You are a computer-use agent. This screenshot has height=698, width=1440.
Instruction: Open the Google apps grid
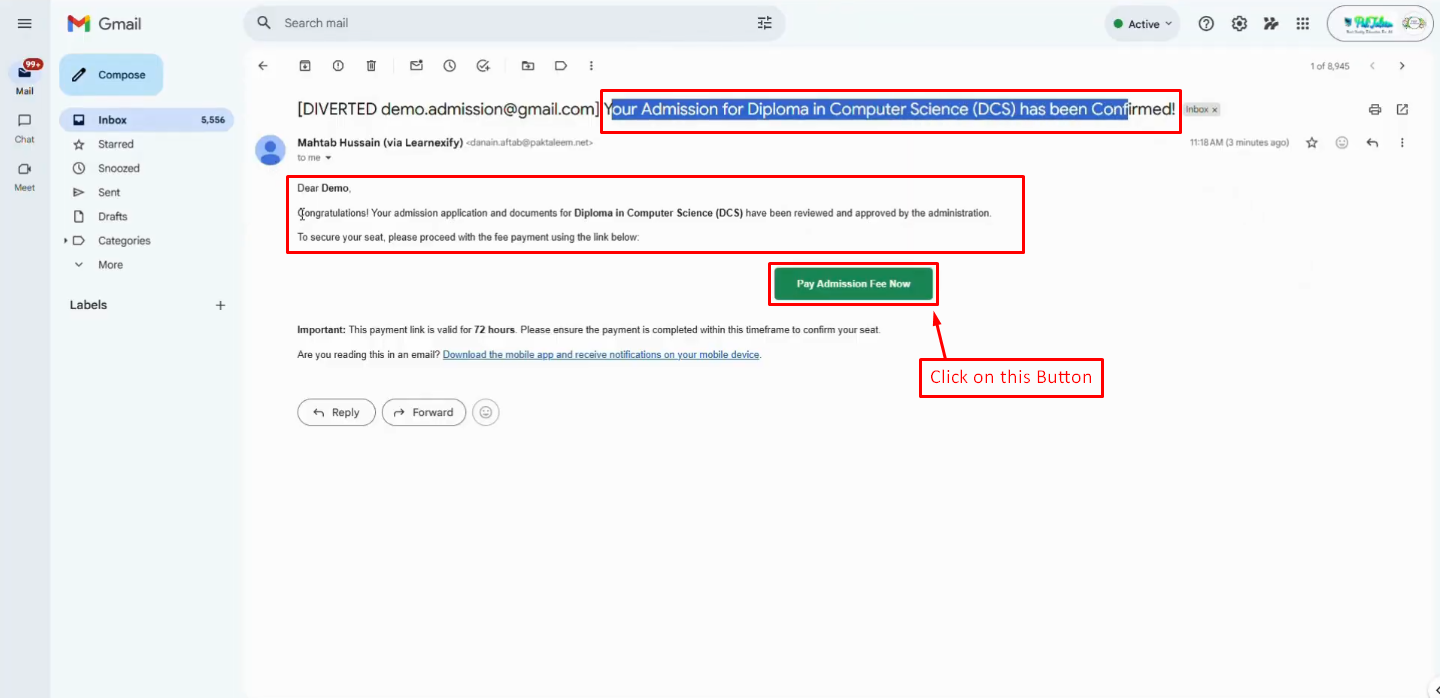tap(1303, 24)
